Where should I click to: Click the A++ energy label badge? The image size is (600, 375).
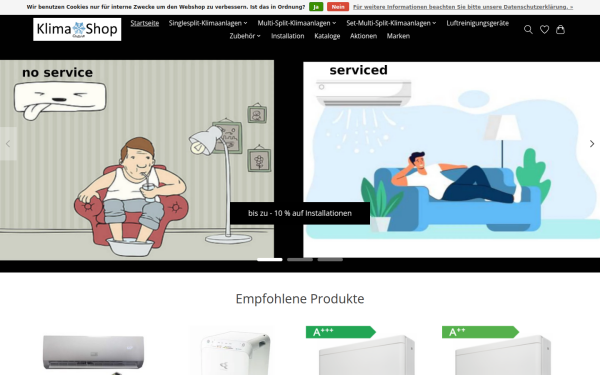pos(480,332)
